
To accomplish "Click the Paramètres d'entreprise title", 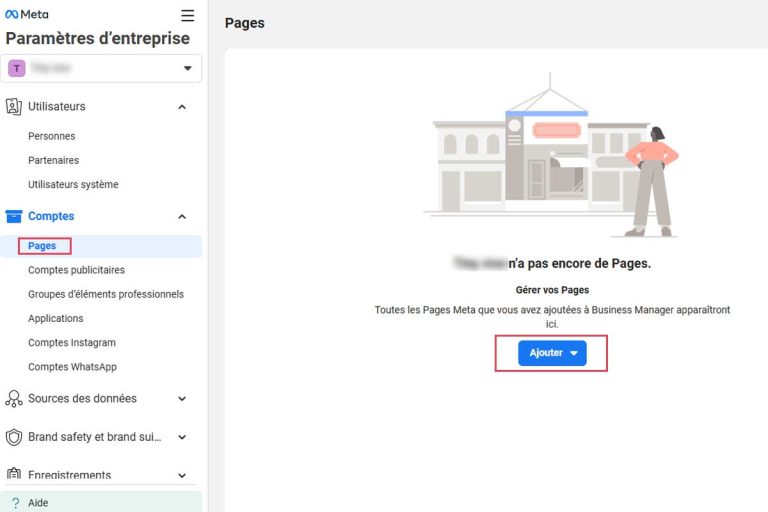I will coord(97,38).
